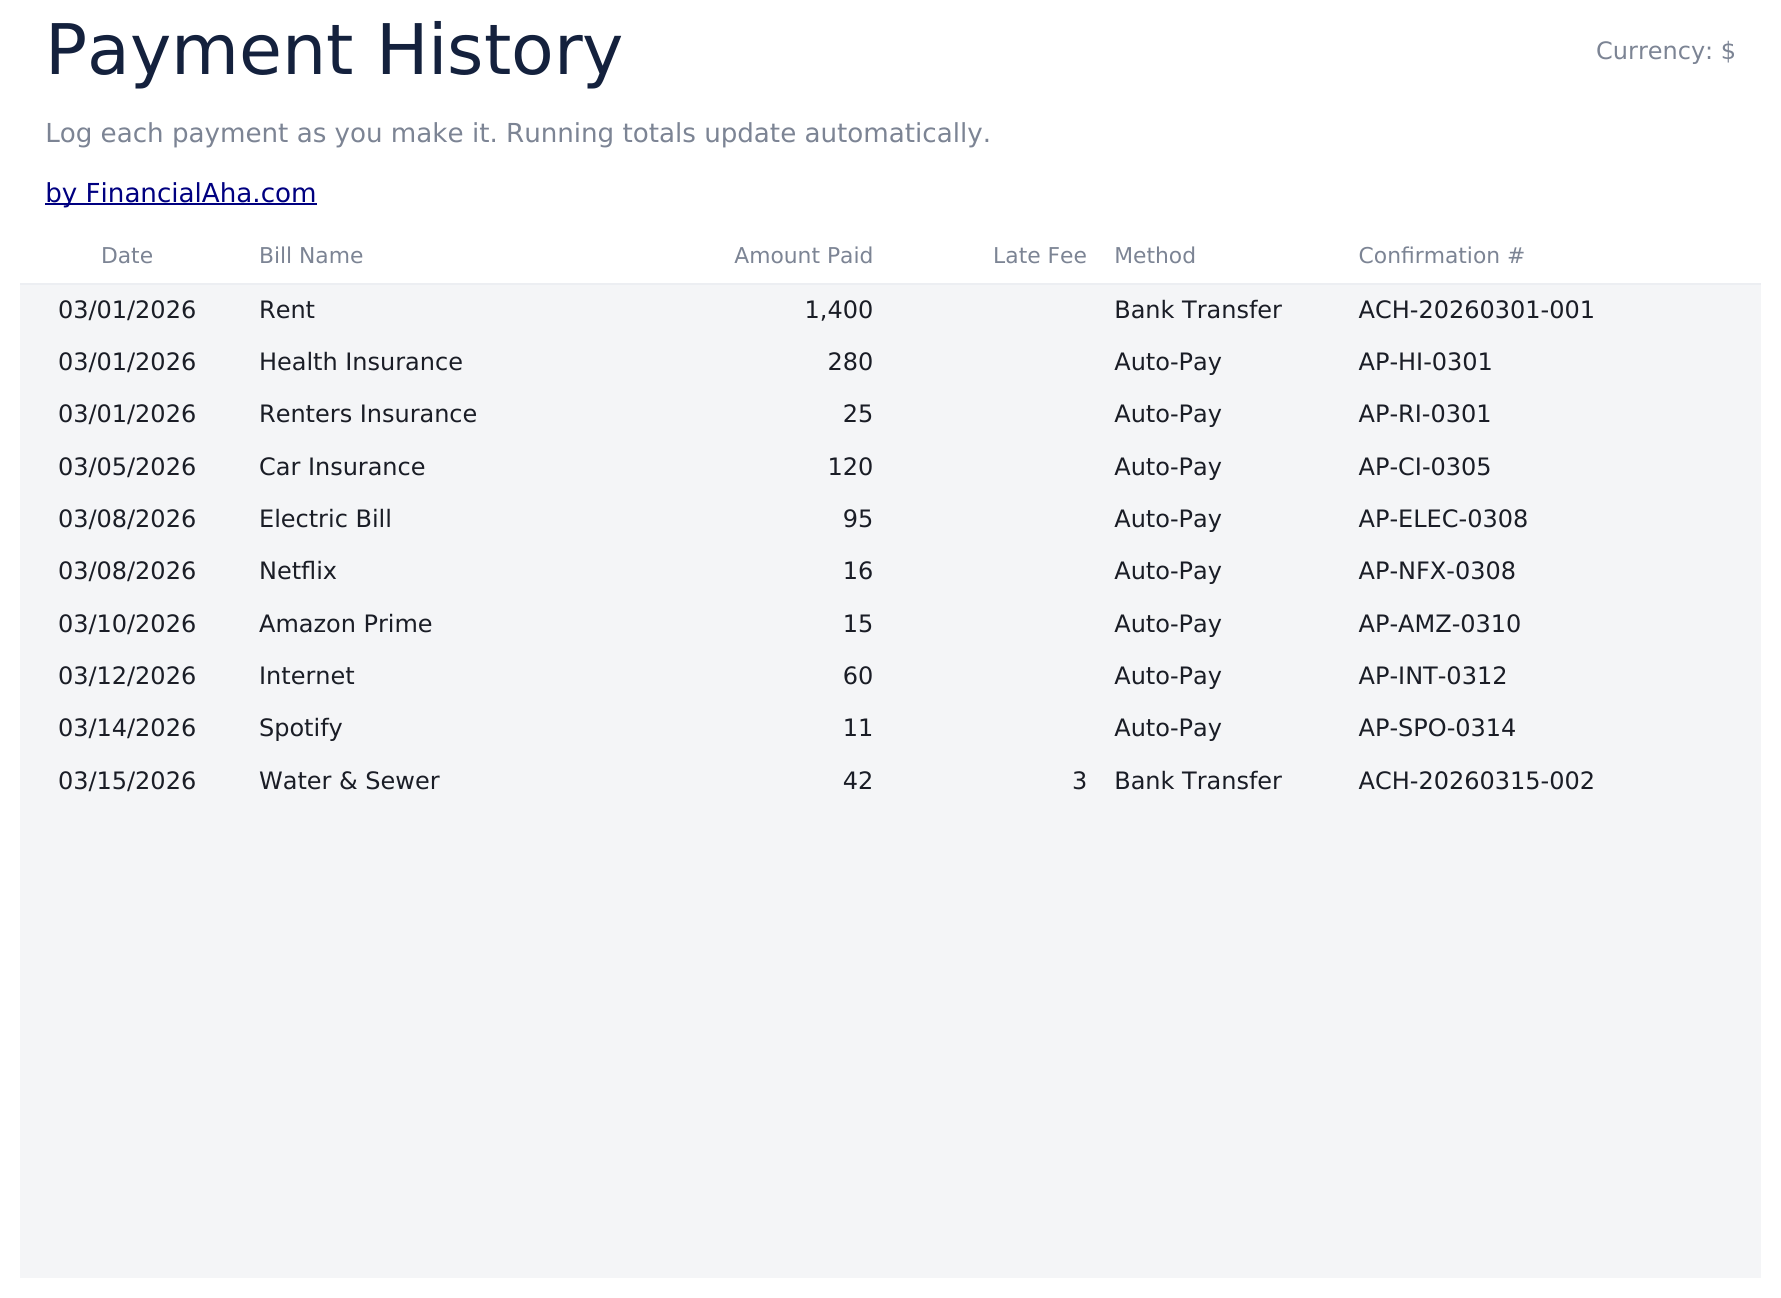Select confirmation AP-CI-0305
1781x1298 pixels.
[x=1424, y=467]
